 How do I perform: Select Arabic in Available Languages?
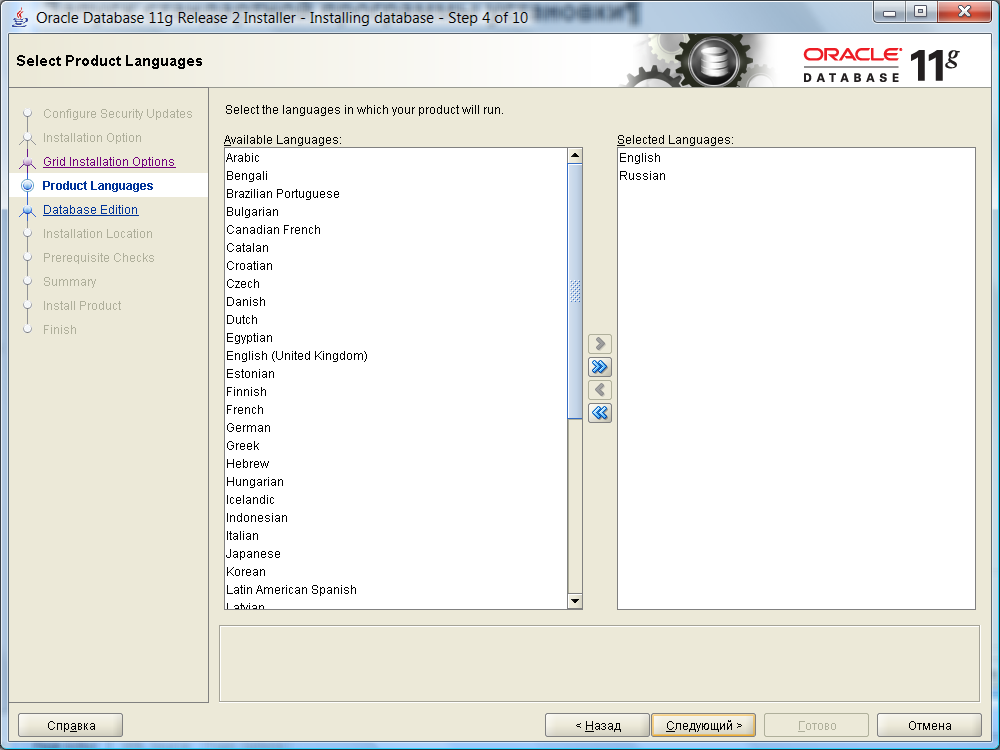(x=395, y=158)
